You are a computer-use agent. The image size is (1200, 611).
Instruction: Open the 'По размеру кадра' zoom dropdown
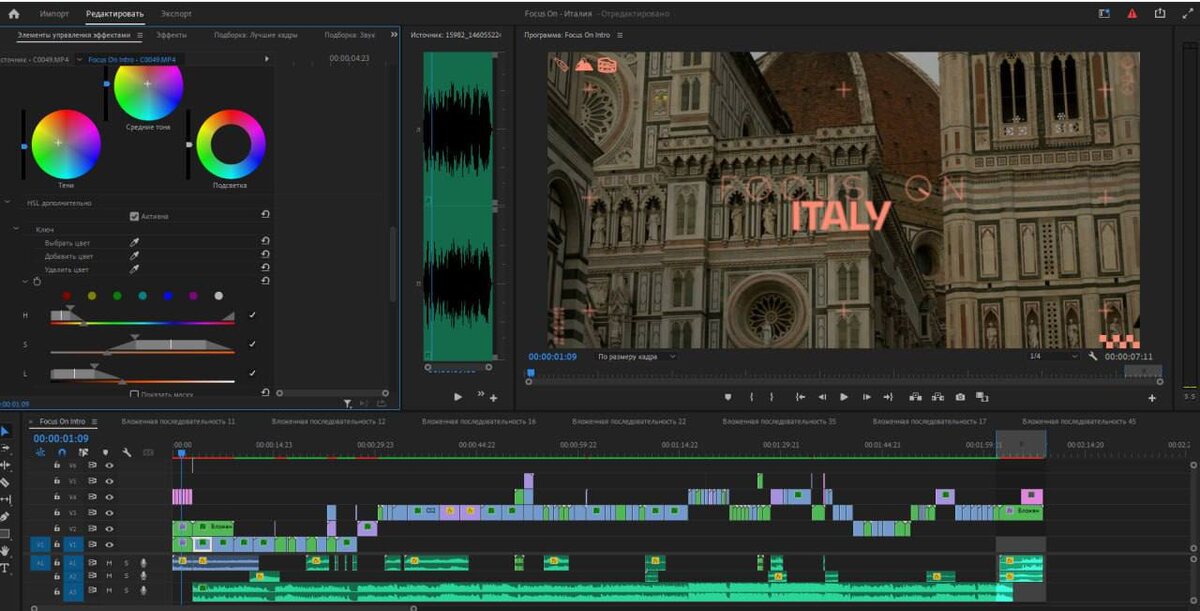pos(637,356)
